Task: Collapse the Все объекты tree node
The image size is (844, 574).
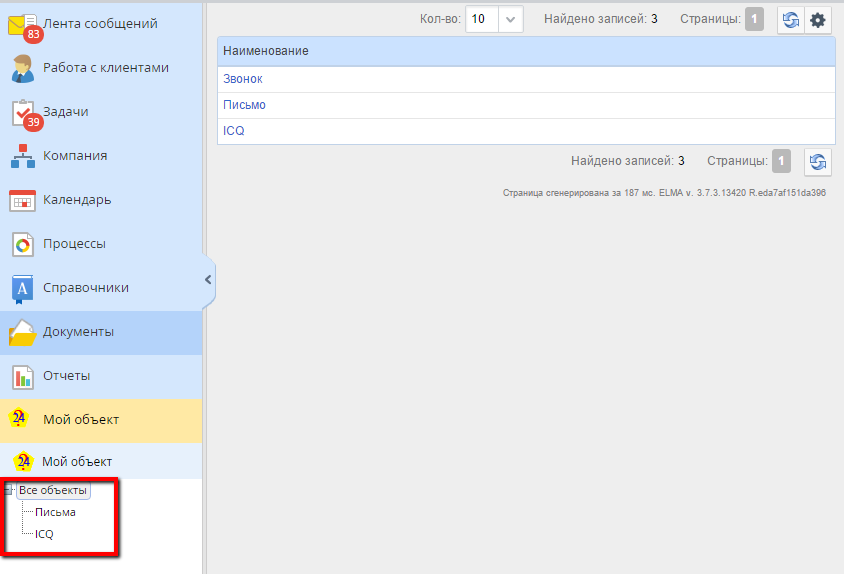Action: (x=9, y=490)
